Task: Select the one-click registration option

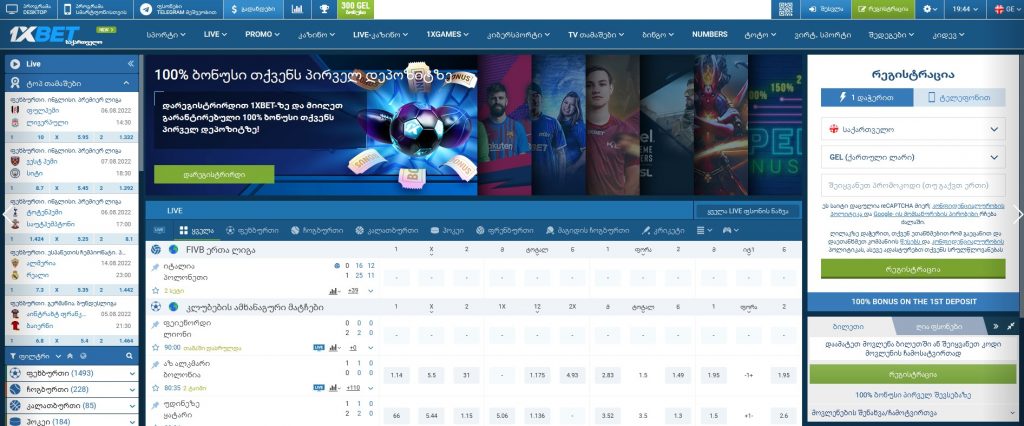Action: (864, 97)
